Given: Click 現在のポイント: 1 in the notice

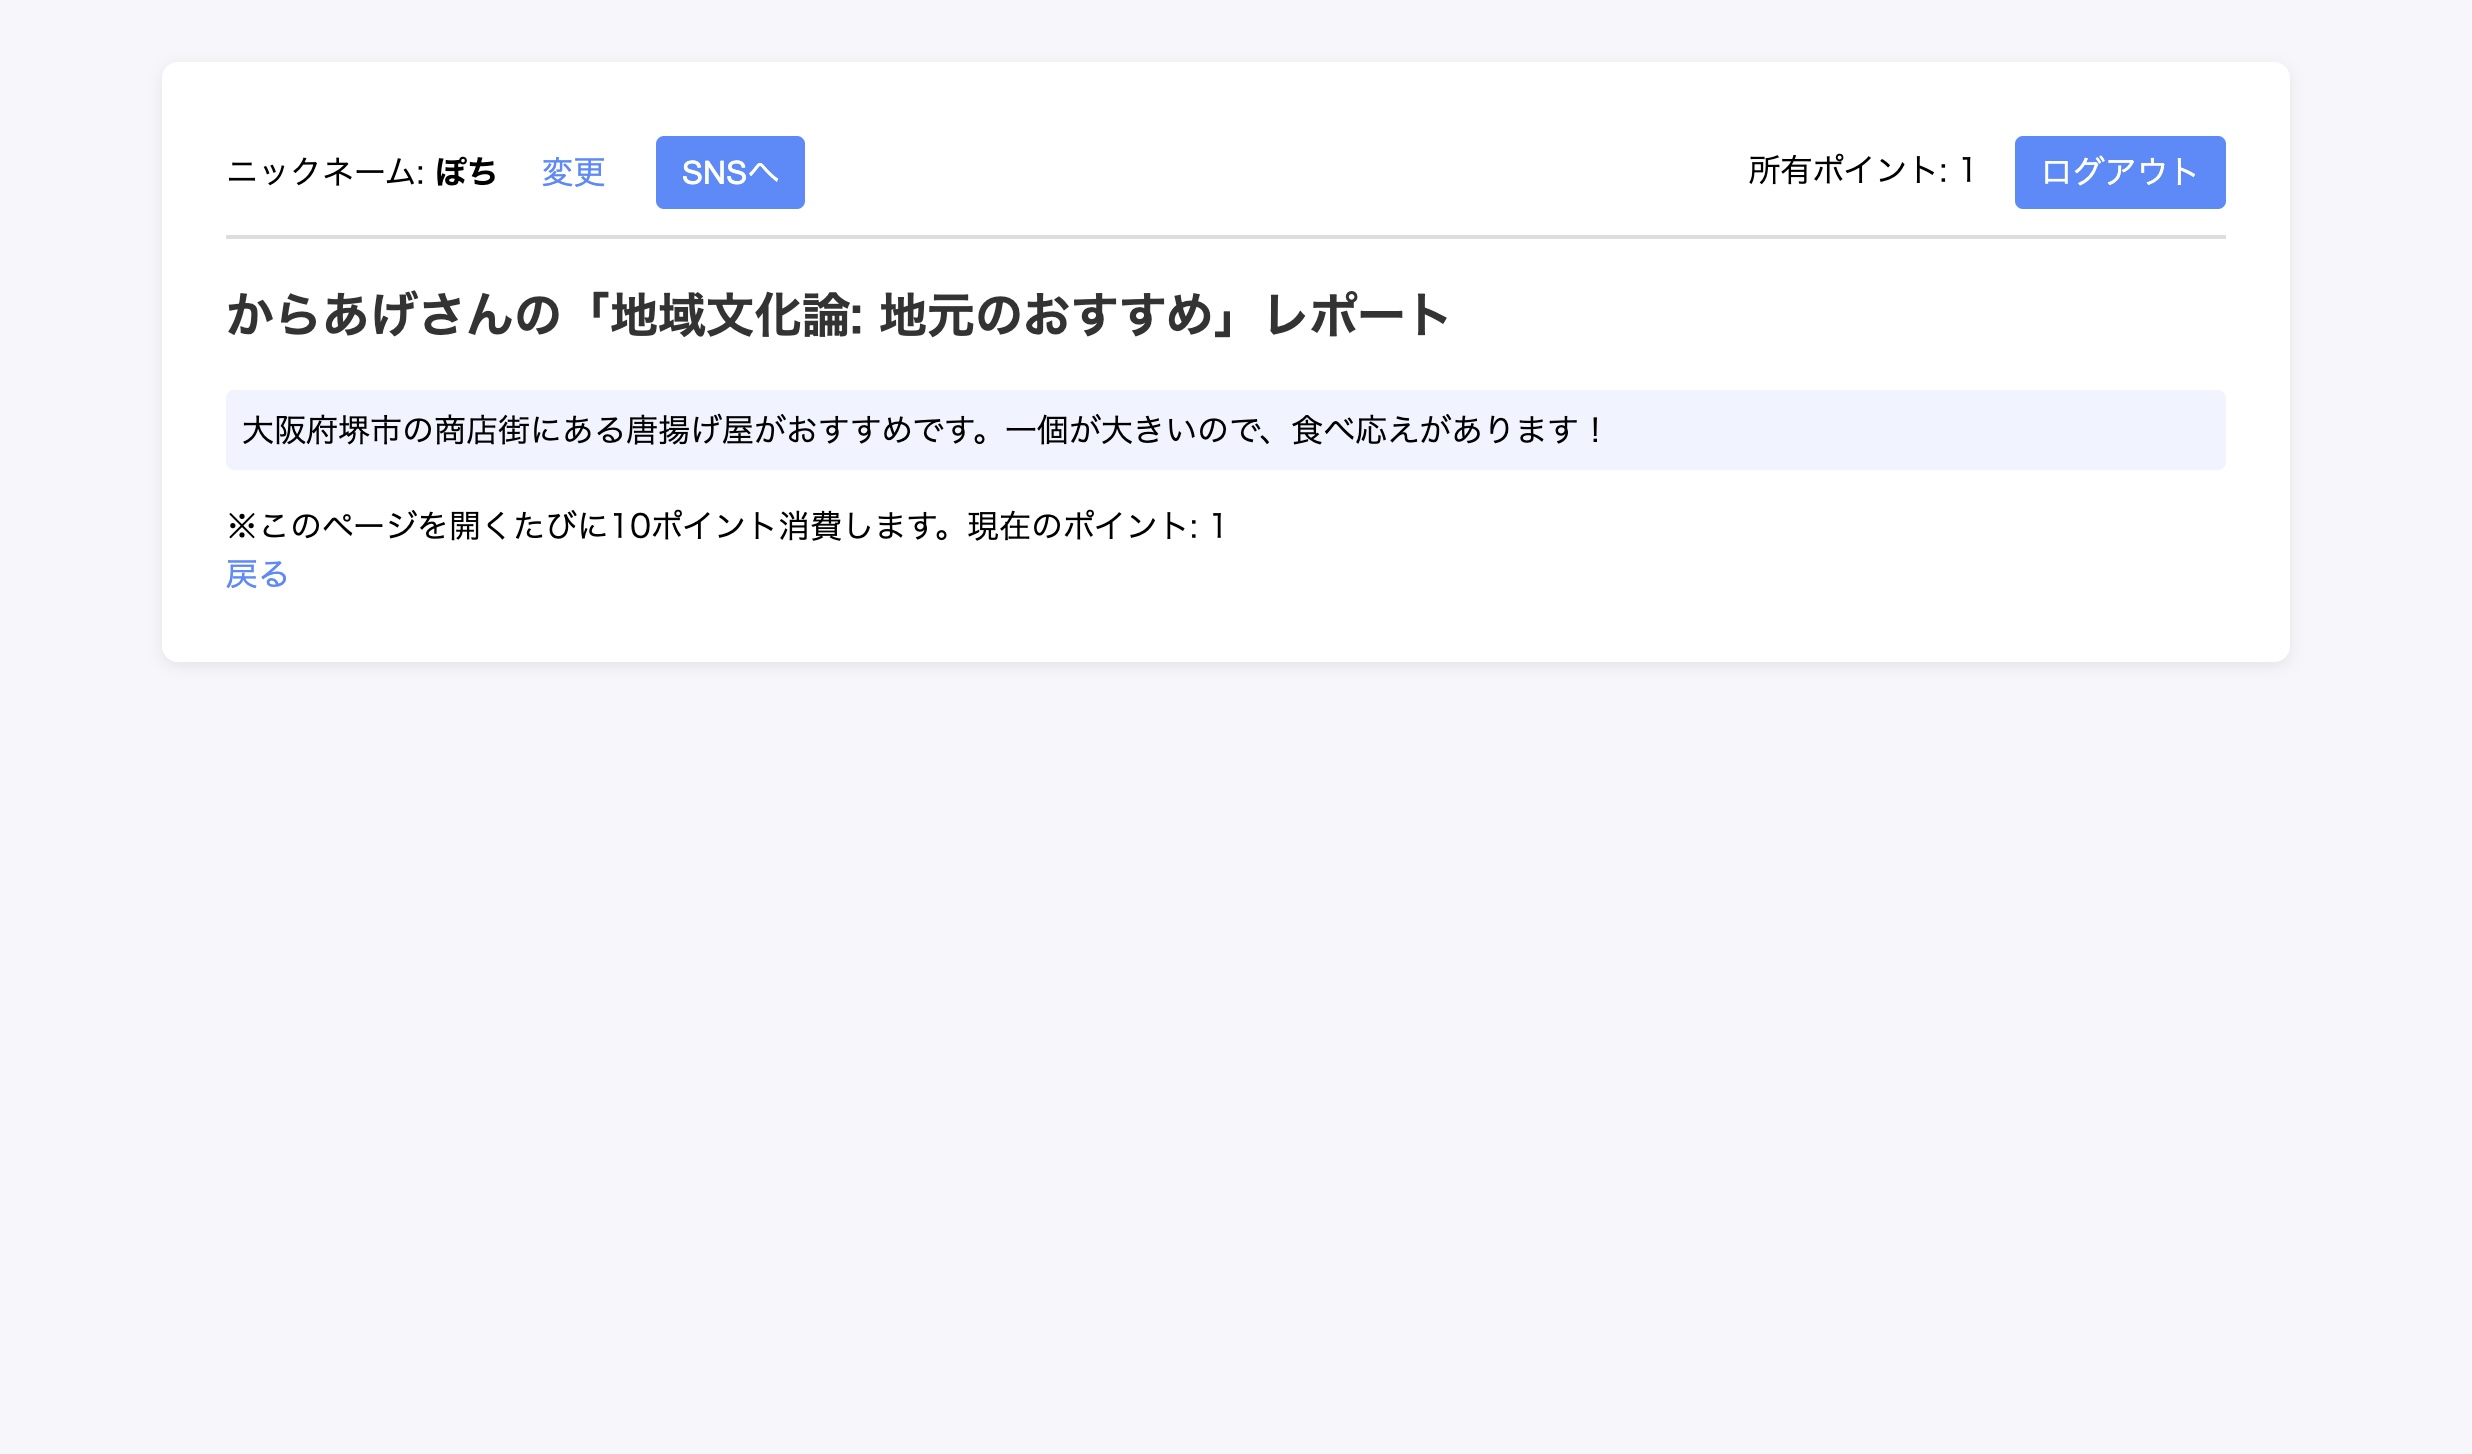Looking at the screenshot, I should tap(1096, 526).
